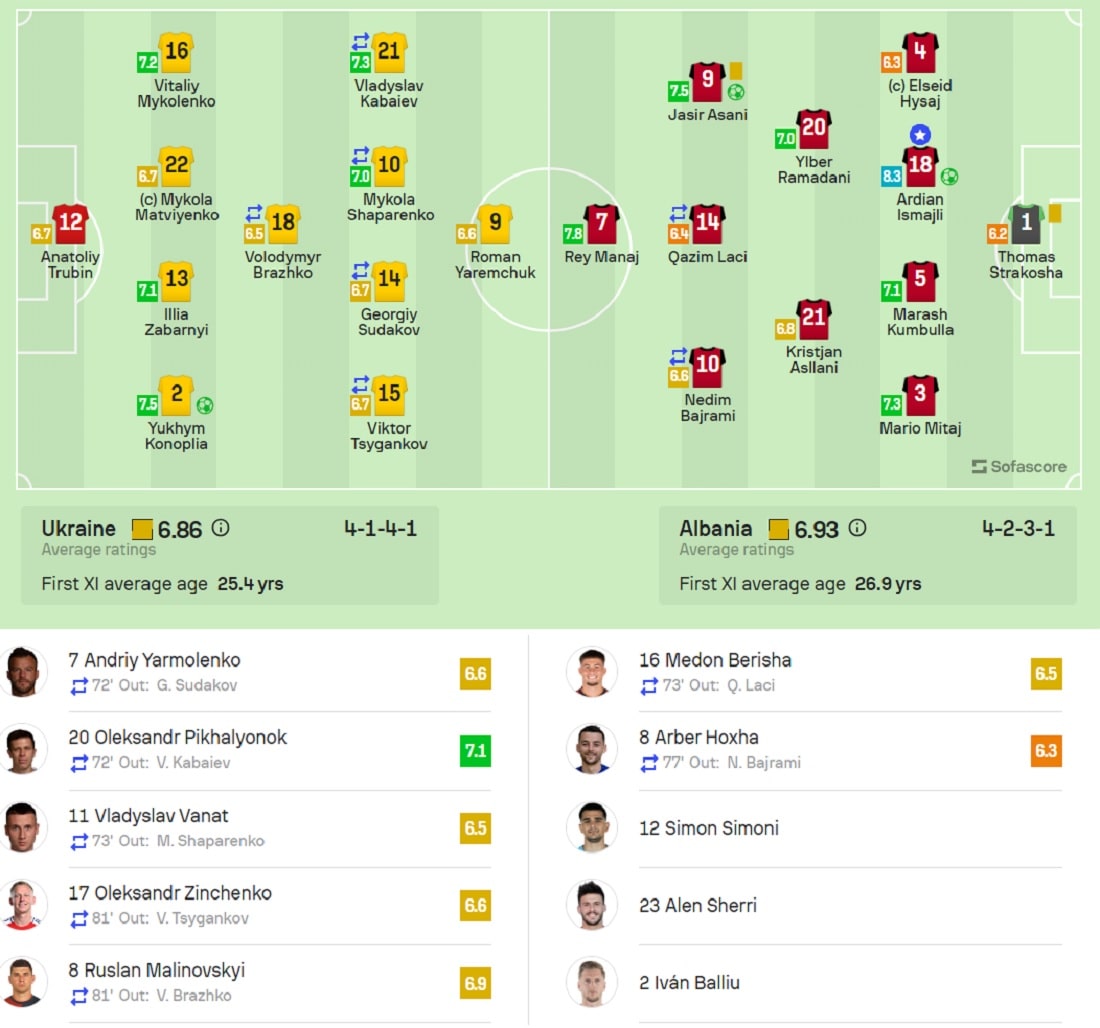Click the substitution icon under Arber Hoxha
The width and height of the screenshot is (1100, 1028).
[x=650, y=763]
